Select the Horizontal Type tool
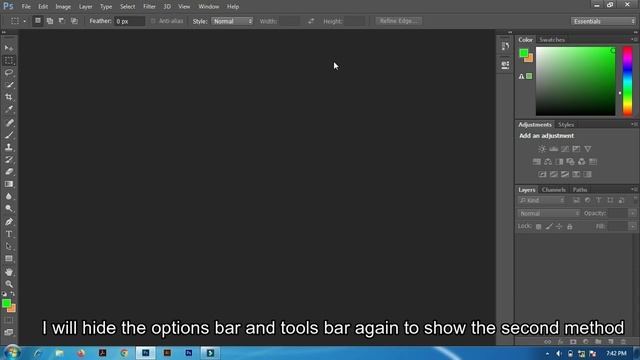 tap(9, 234)
